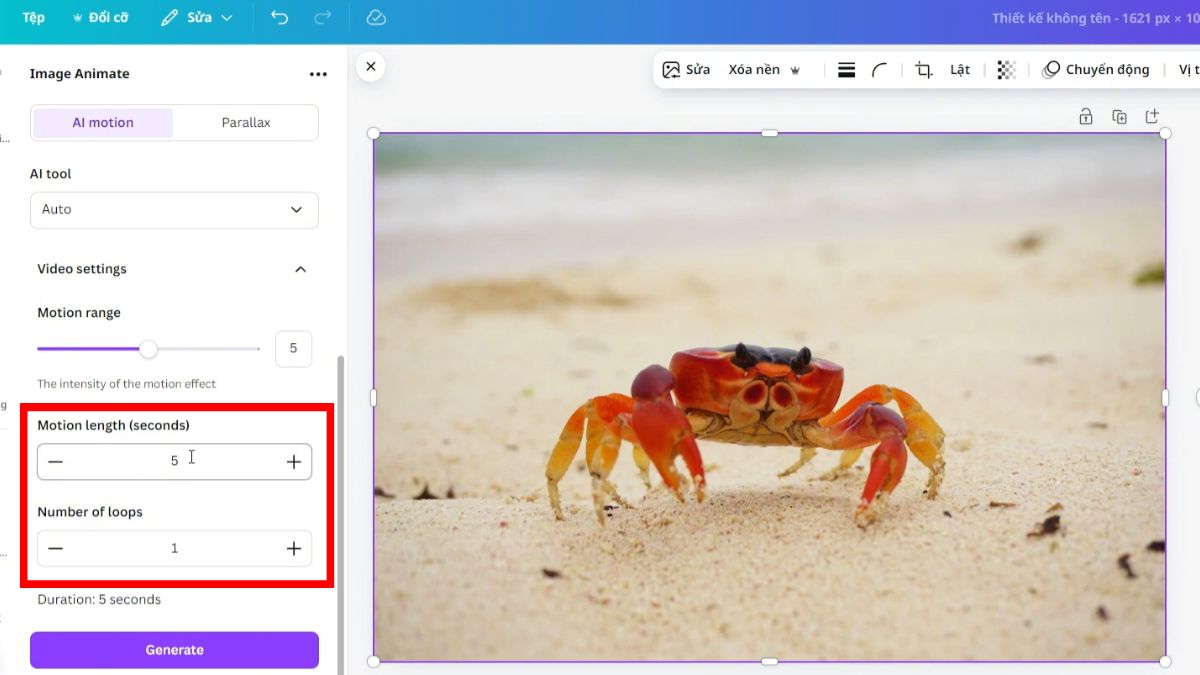
Task: Open image adjustments via triple-line icon
Action: (x=846, y=69)
